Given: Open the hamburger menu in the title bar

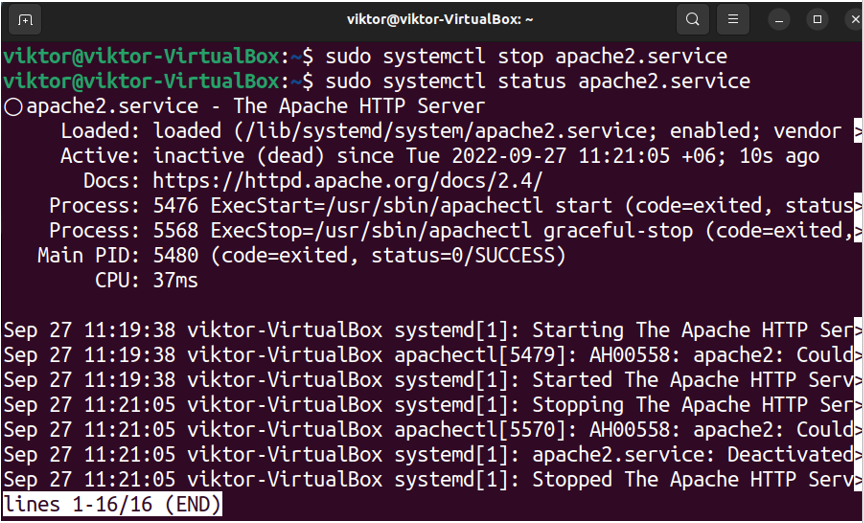Looking at the screenshot, I should pos(733,20).
